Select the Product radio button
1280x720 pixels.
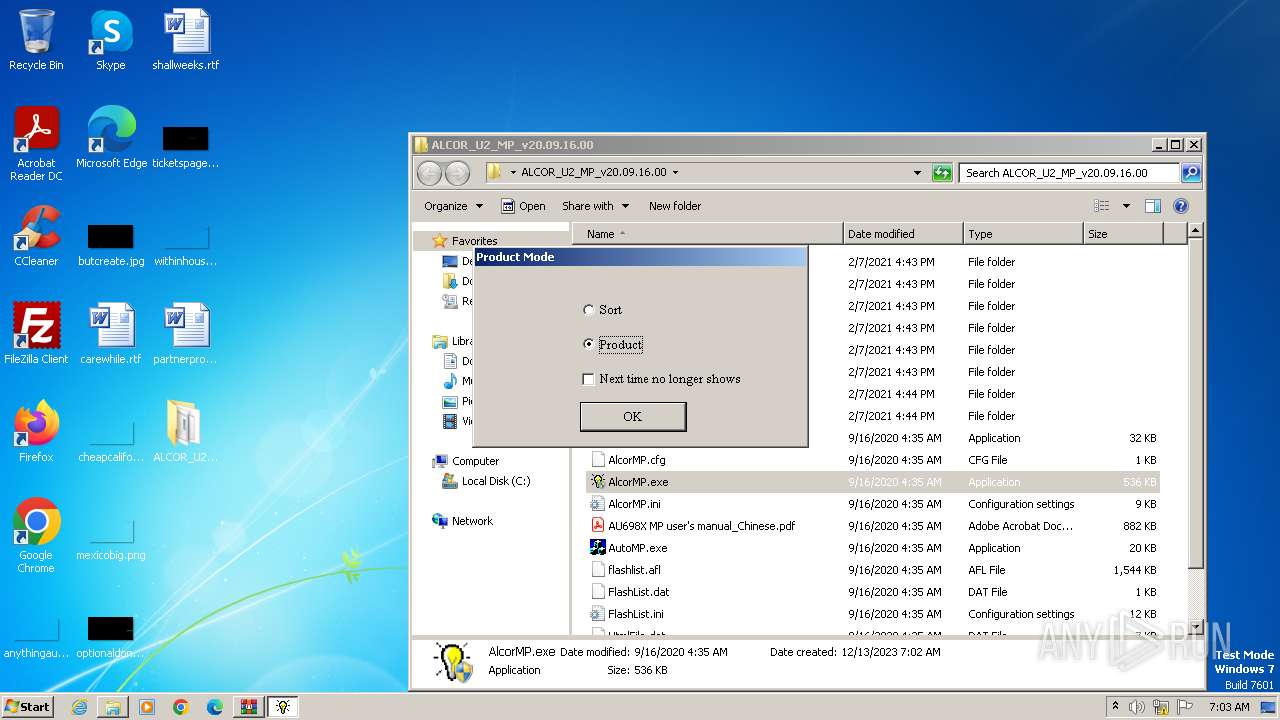click(x=589, y=344)
